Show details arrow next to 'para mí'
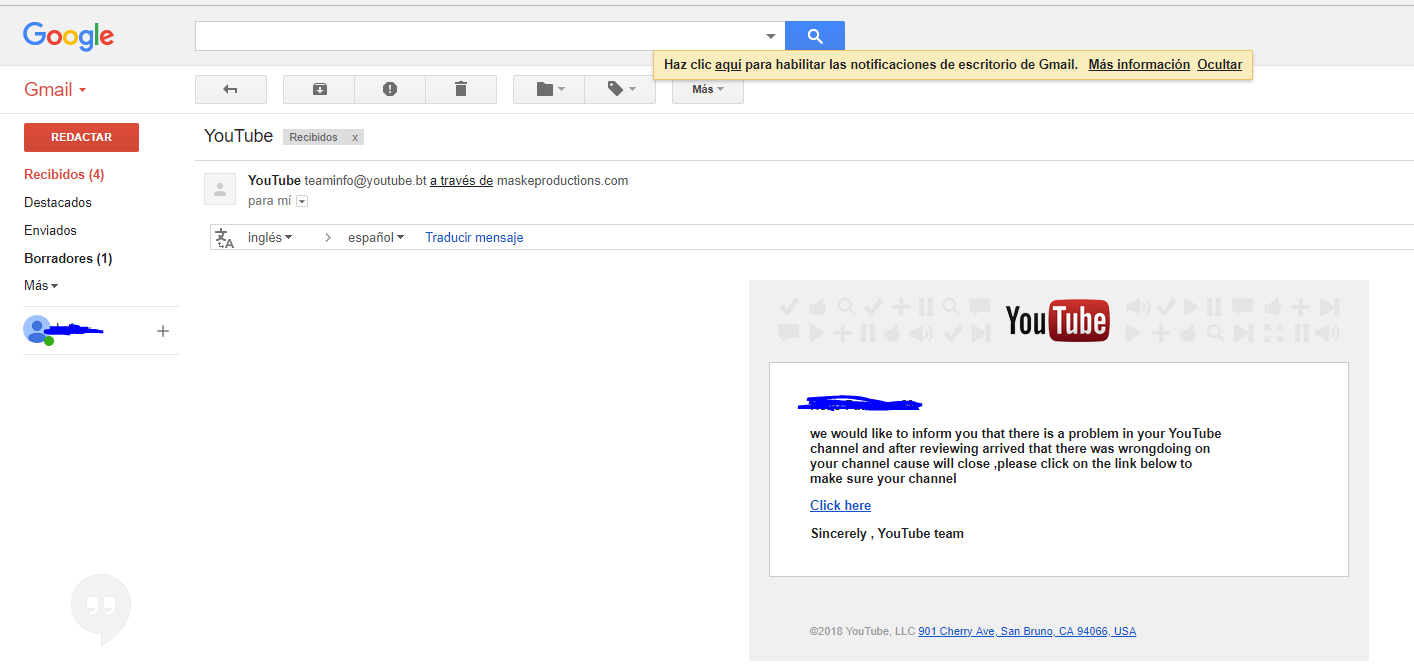The image size is (1414, 666). tap(302, 201)
